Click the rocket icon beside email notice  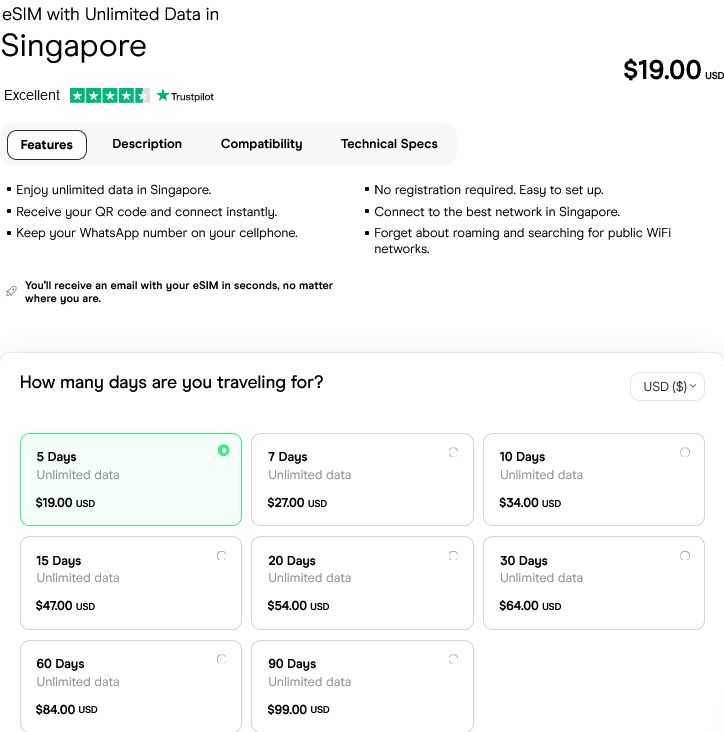pos(11,291)
